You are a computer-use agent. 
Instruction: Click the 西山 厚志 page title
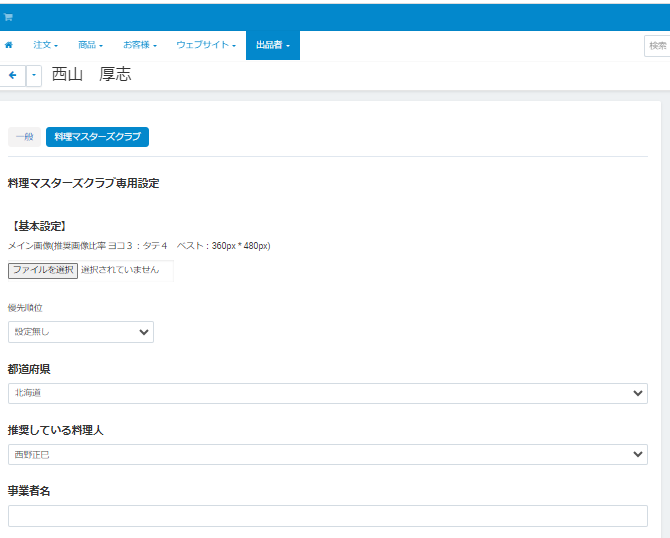tap(91, 75)
